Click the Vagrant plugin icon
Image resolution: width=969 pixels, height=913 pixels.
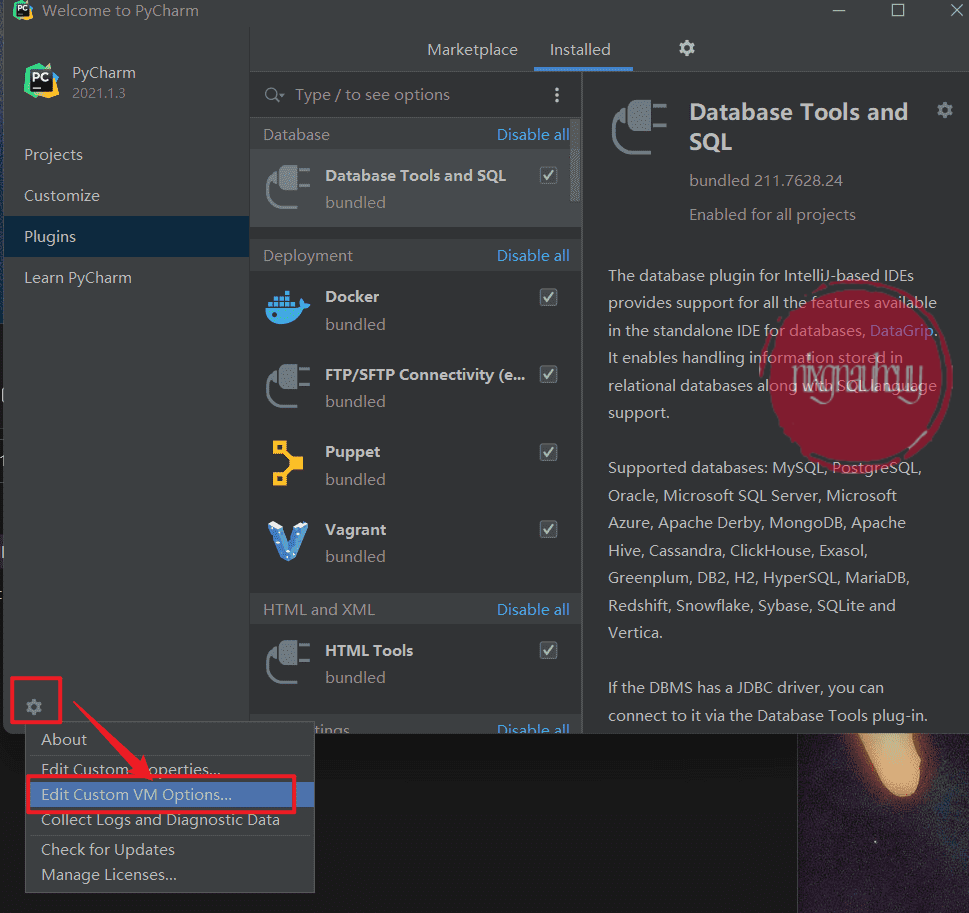(288, 541)
